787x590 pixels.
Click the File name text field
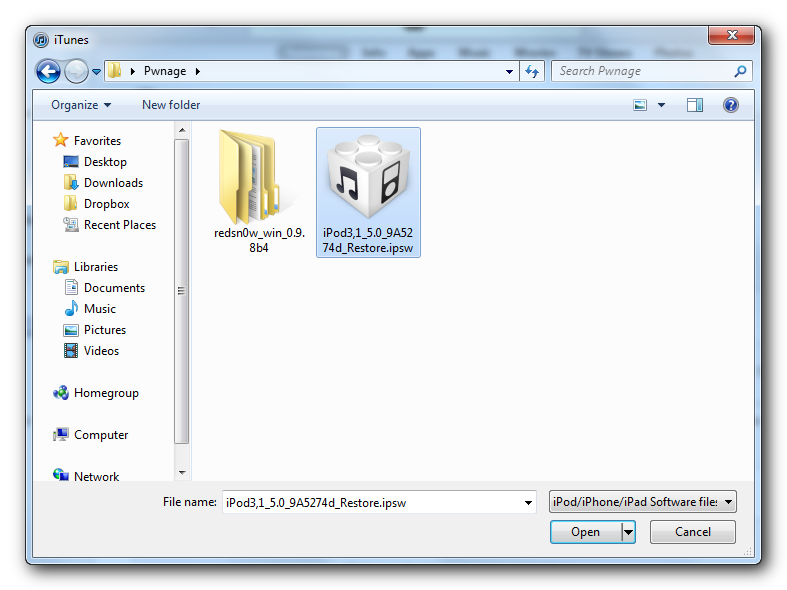(x=371, y=503)
